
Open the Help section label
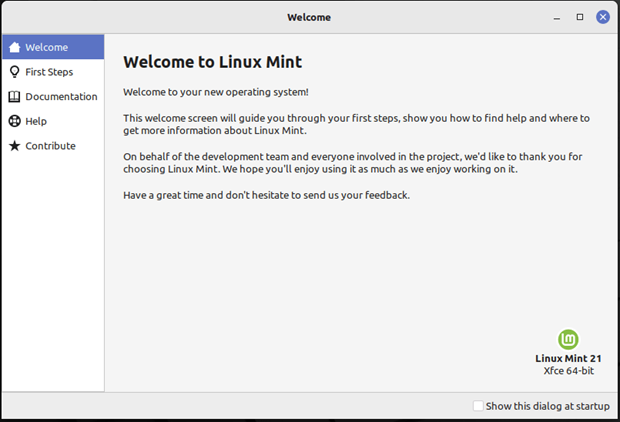pyautogui.click(x=36, y=121)
